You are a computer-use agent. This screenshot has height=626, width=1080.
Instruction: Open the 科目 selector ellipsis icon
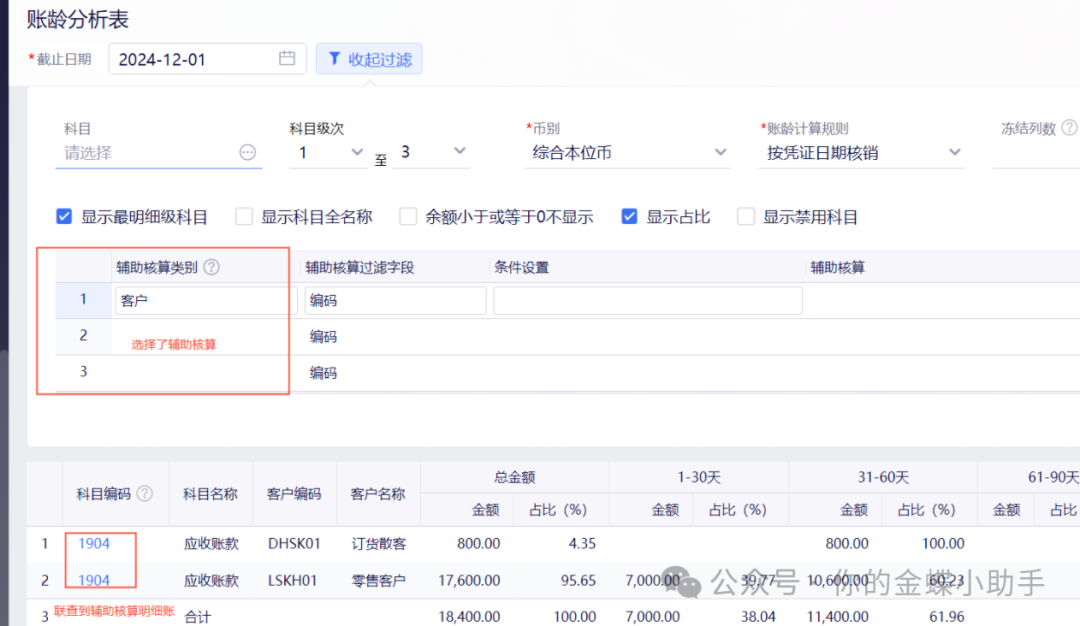coord(247,152)
